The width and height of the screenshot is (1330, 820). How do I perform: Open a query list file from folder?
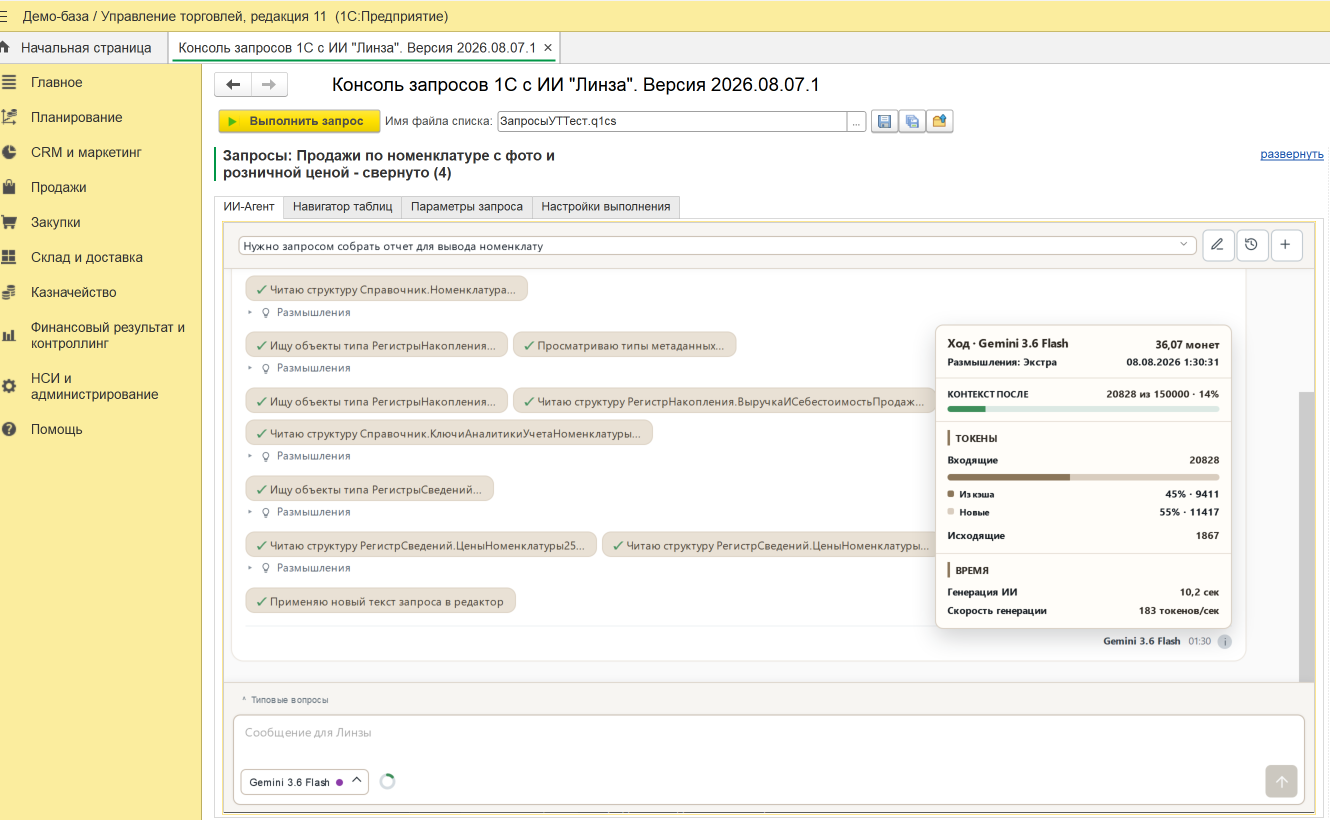tap(940, 121)
